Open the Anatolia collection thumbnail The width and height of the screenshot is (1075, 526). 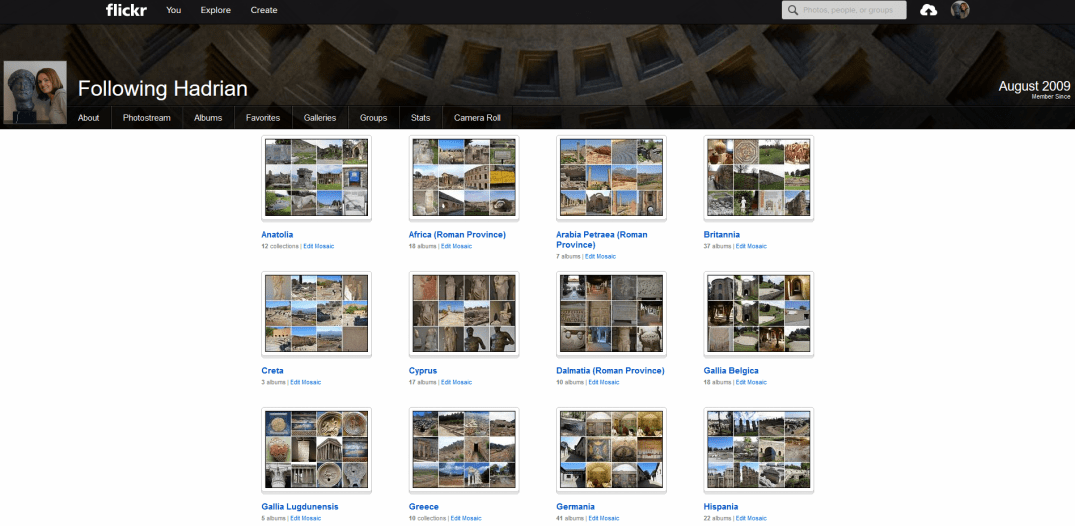[x=316, y=178]
